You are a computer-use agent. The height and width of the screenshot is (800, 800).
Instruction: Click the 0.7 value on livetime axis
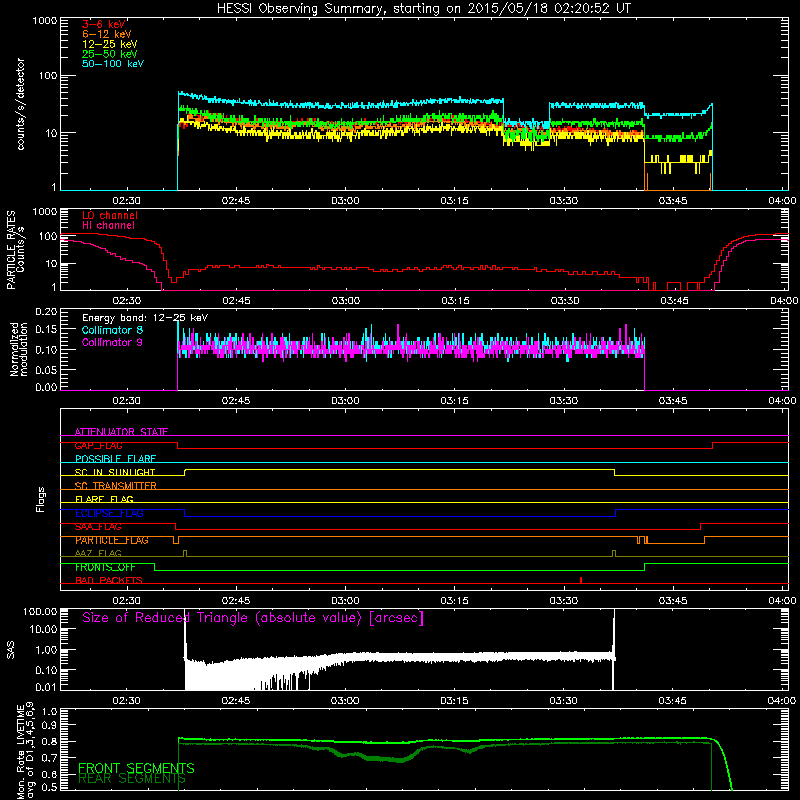(49, 758)
